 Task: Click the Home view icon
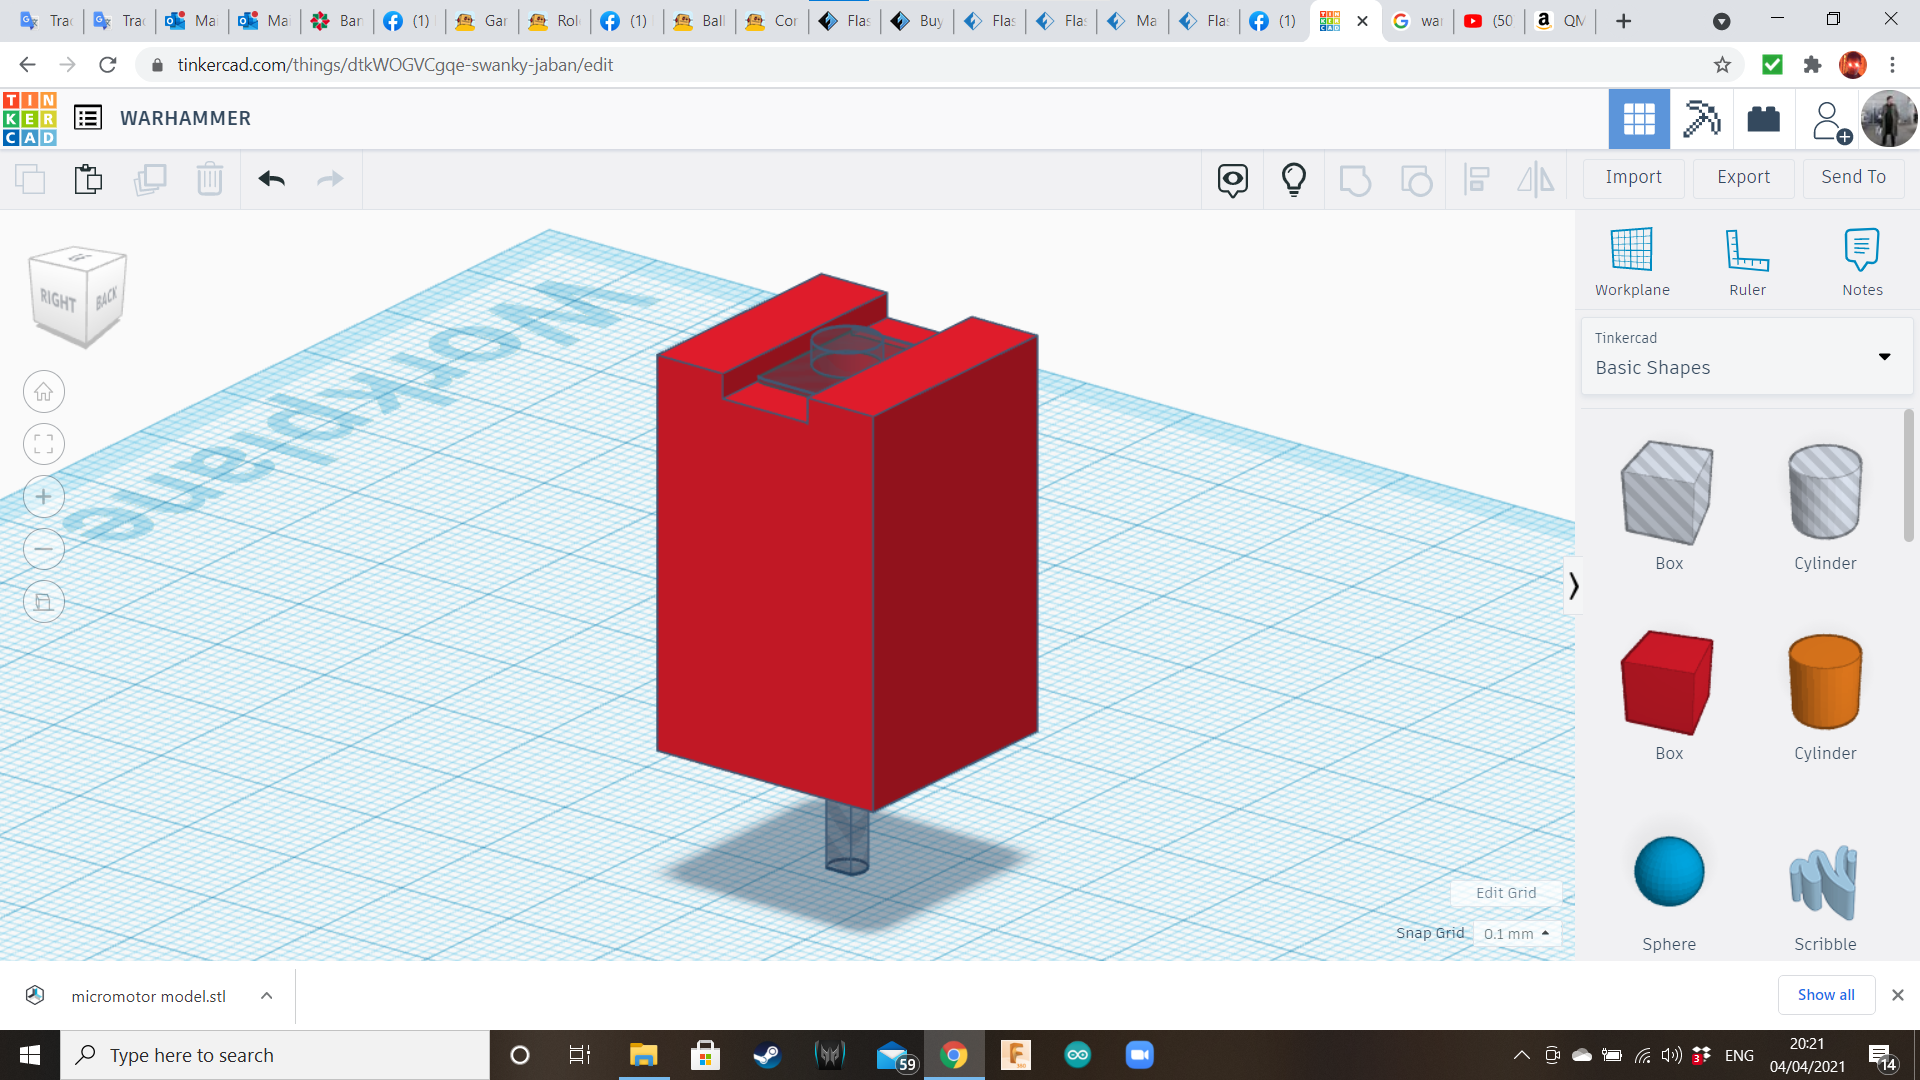click(x=44, y=392)
